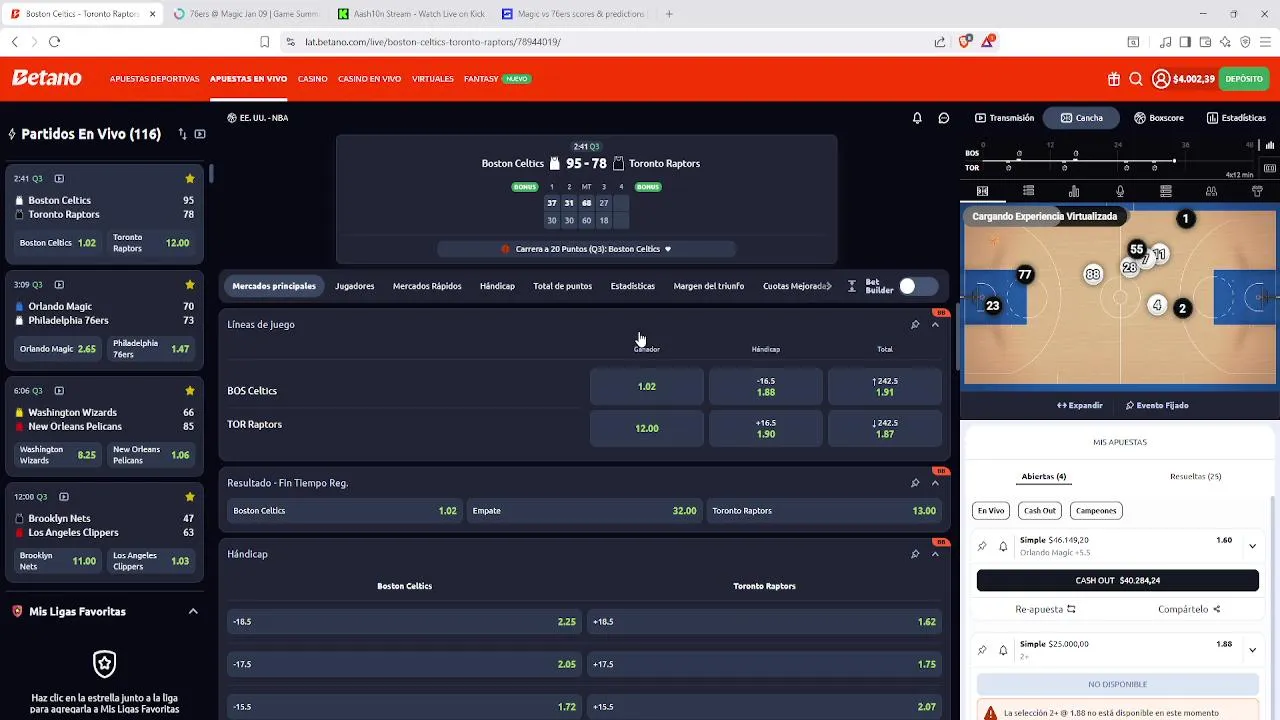Click the collapse sidebar icon beside Partidos En Vivo
The image size is (1280, 720).
pyautogui.click(x=200, y=134)
